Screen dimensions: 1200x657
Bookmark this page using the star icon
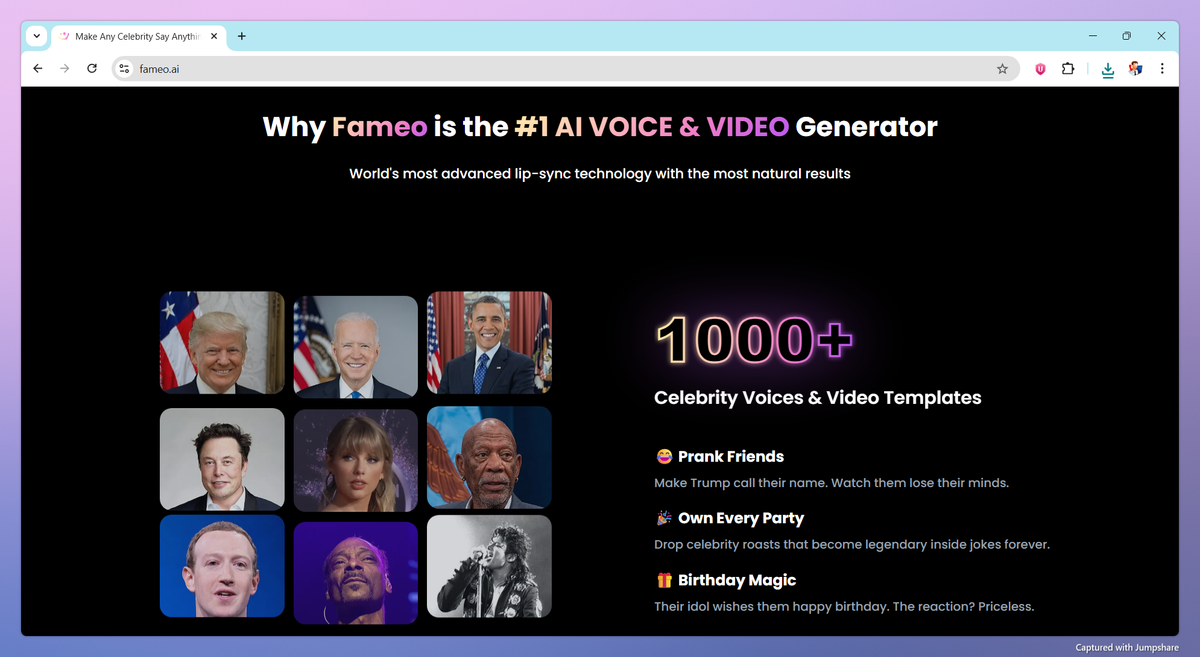click(1002, 69)
